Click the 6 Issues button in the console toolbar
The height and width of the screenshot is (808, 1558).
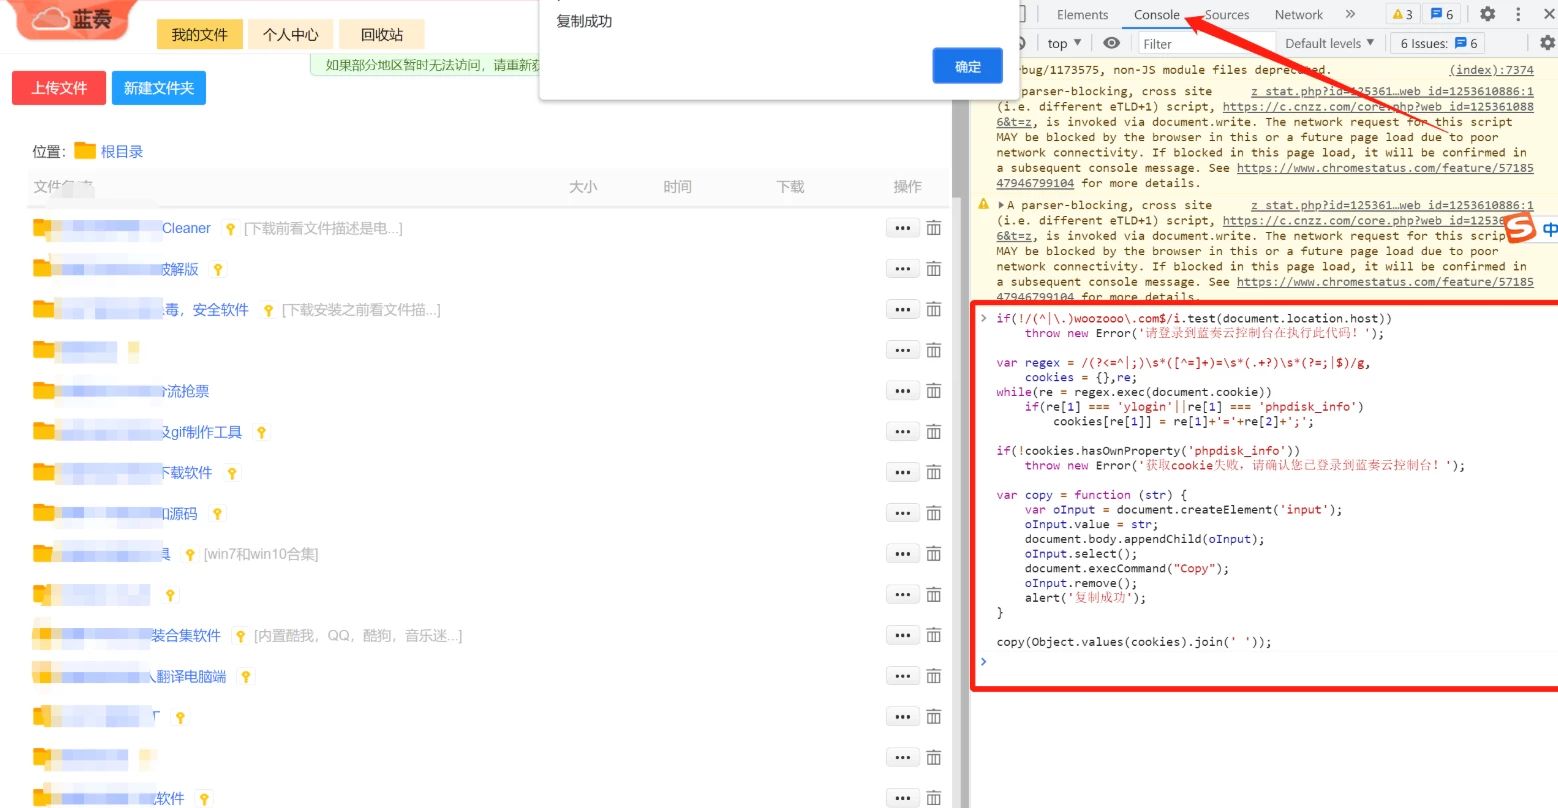click(x=1438, y=43)
